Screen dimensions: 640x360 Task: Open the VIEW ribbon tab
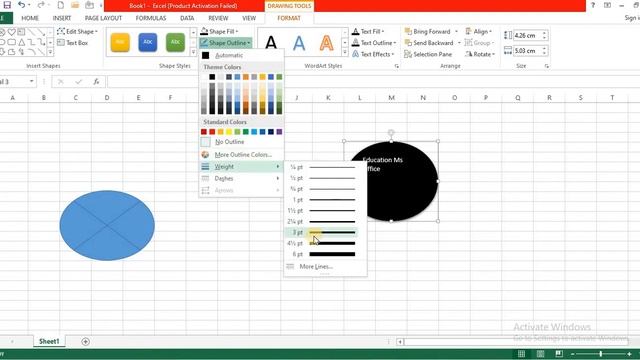click(x=249, y=18)
